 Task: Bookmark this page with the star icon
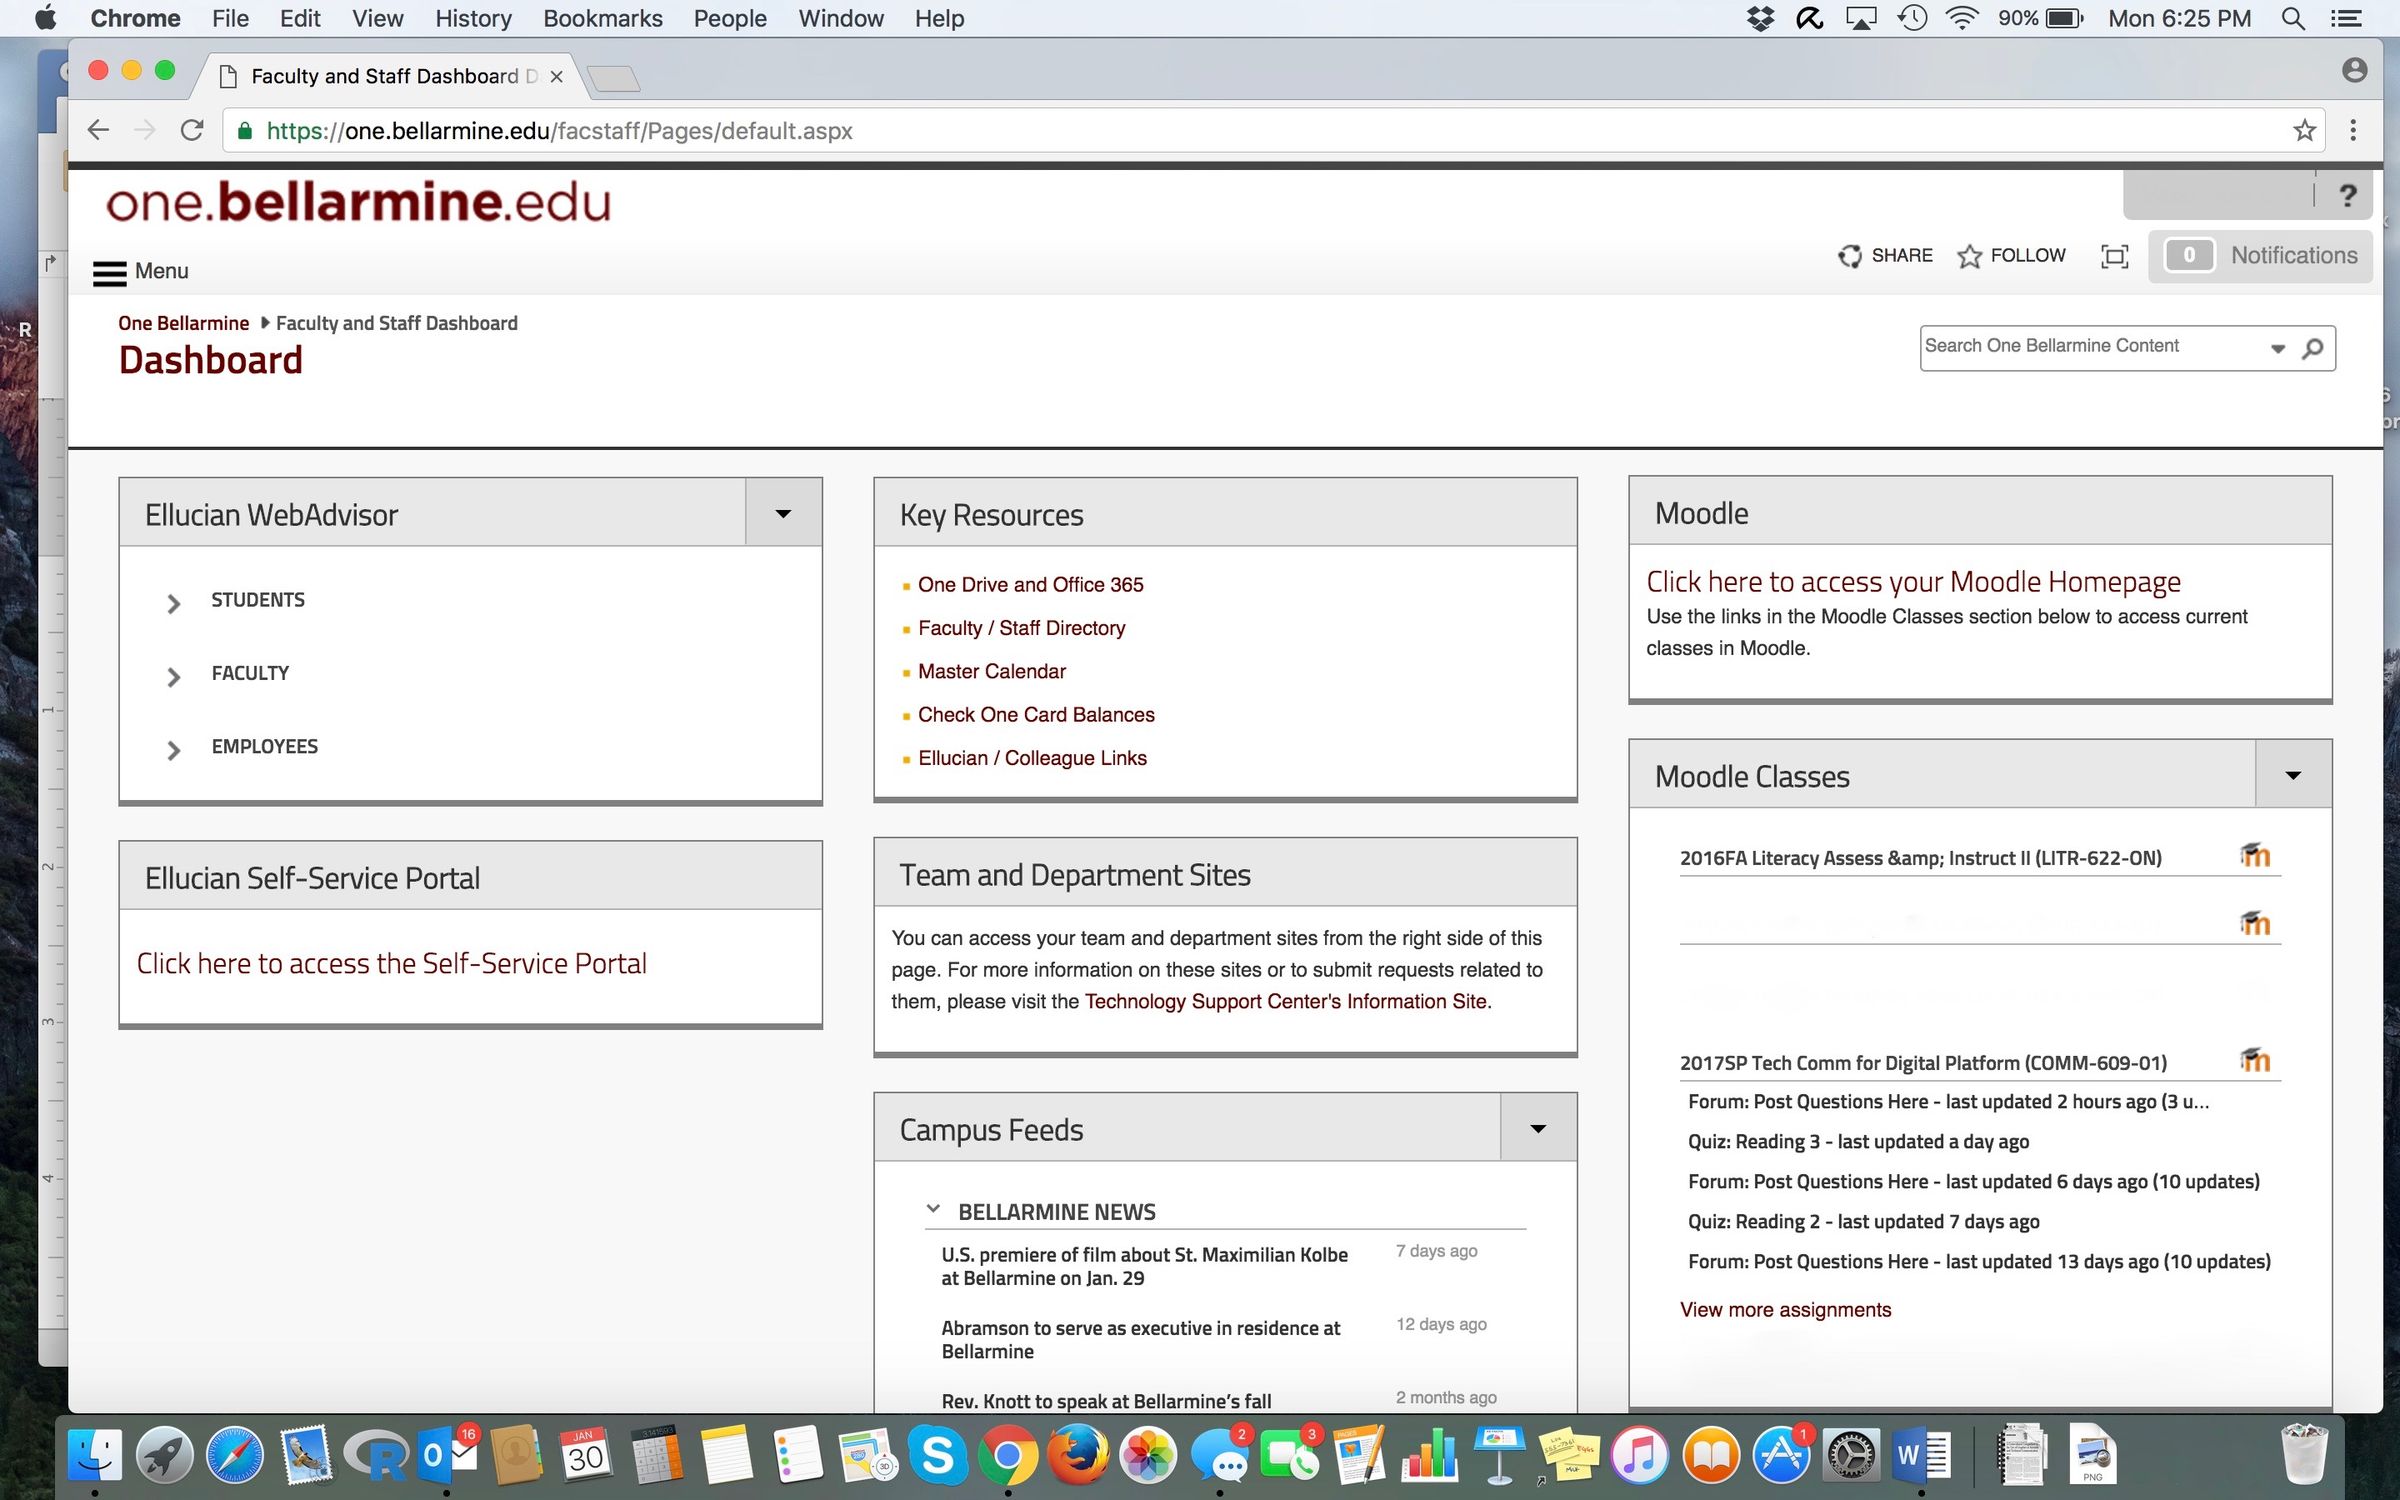2304,131
